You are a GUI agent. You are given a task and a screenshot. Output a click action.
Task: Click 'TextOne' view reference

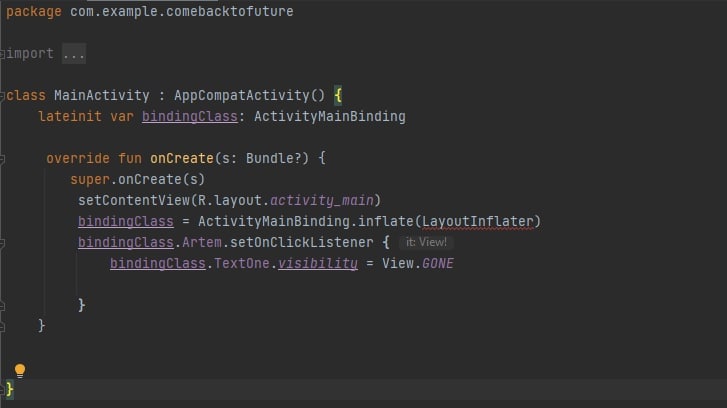(x=242, y=263)
